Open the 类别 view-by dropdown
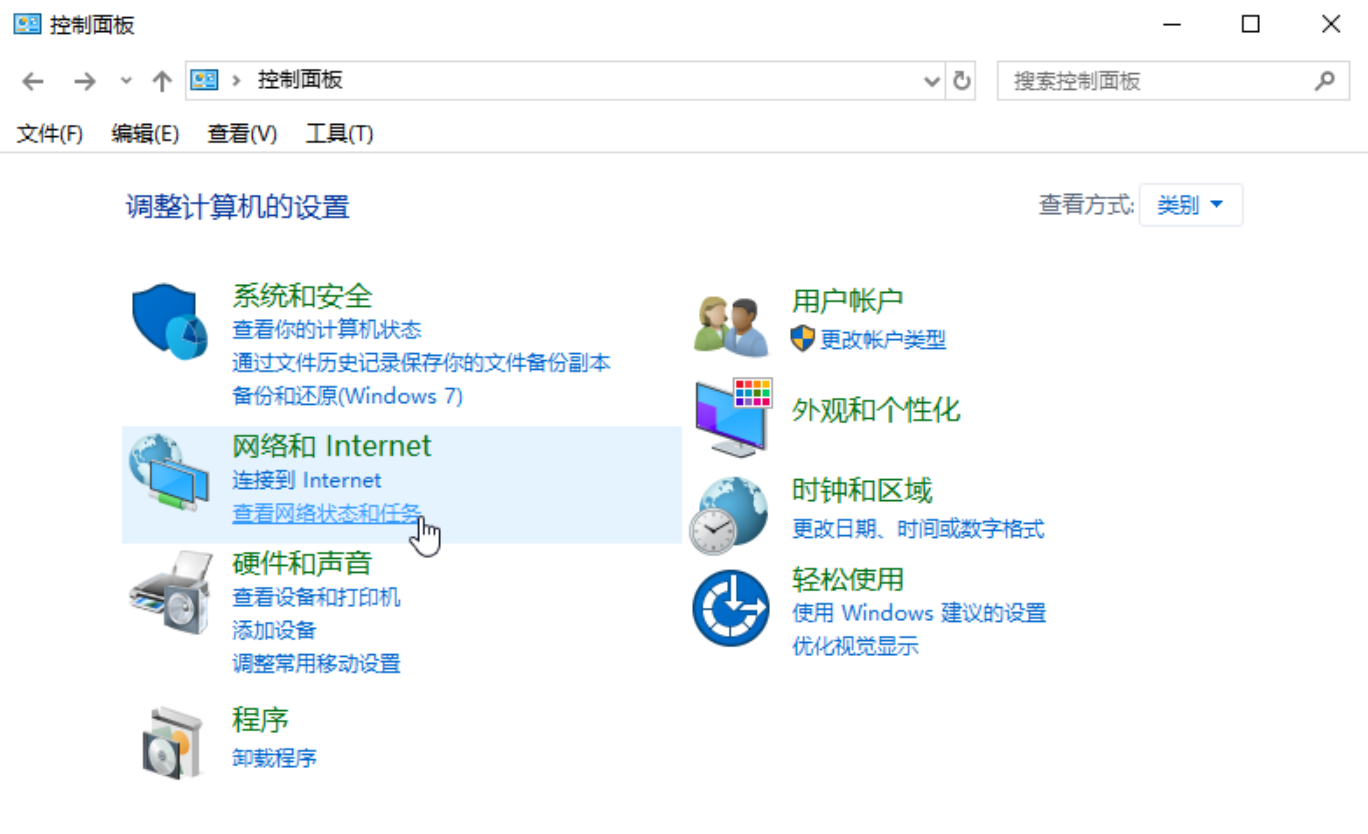 point(1190,205)
